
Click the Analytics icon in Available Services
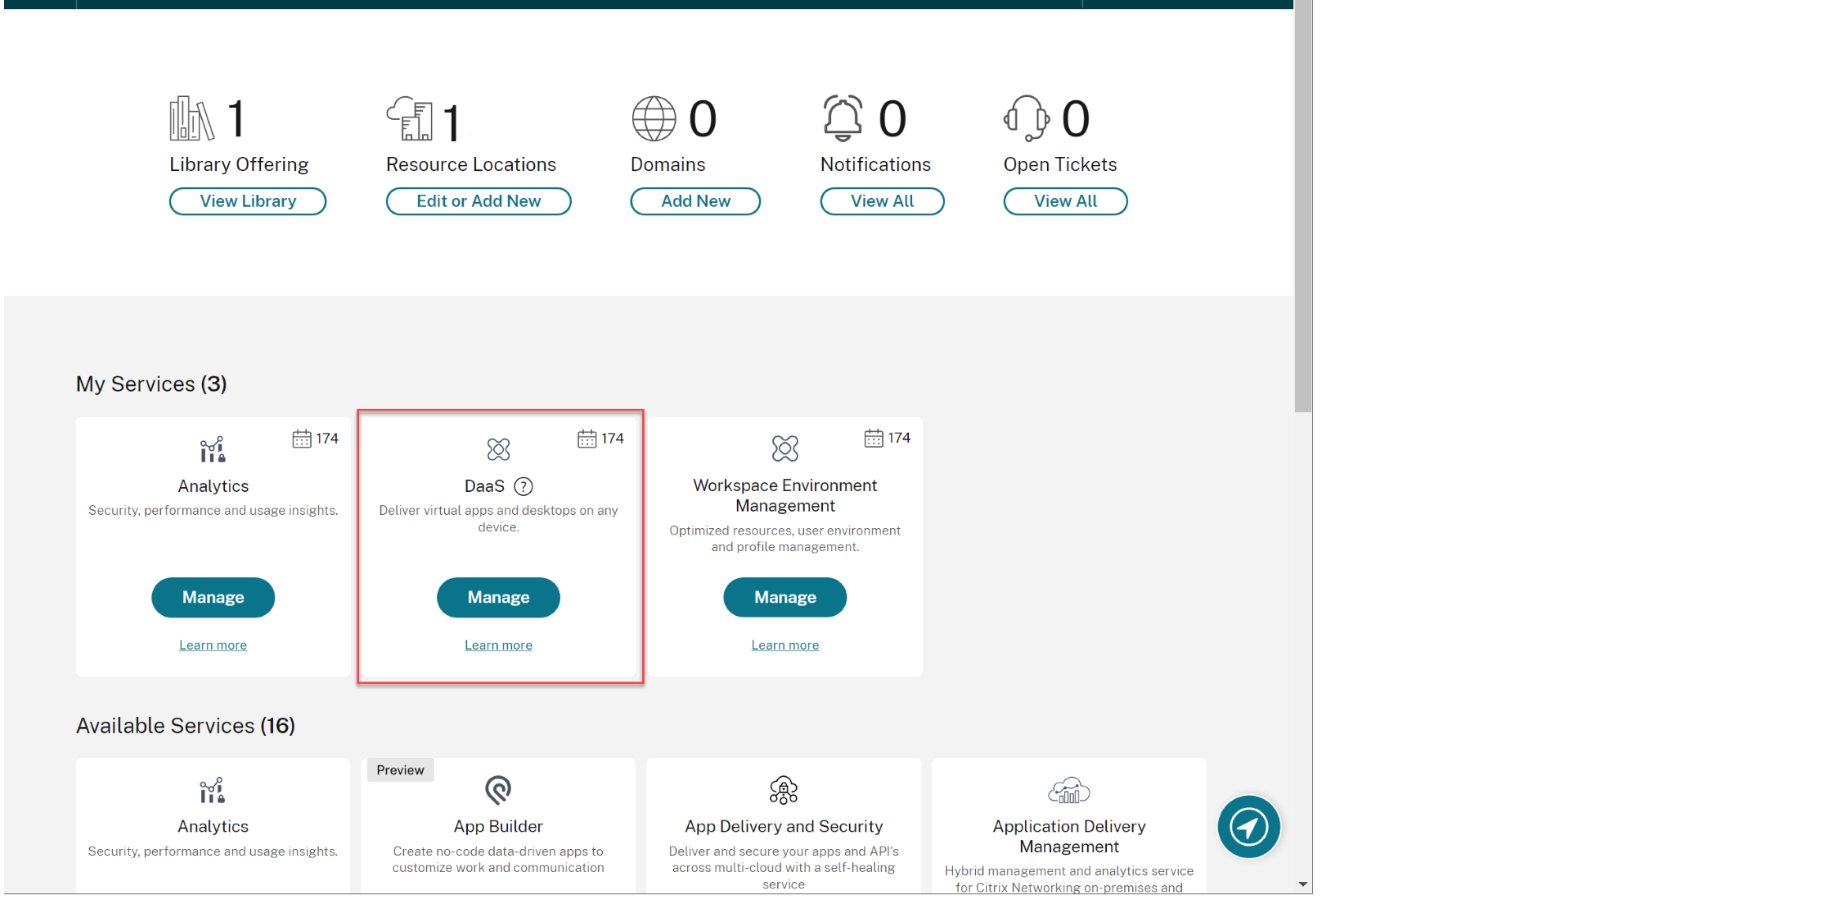[x=212, y=791]
